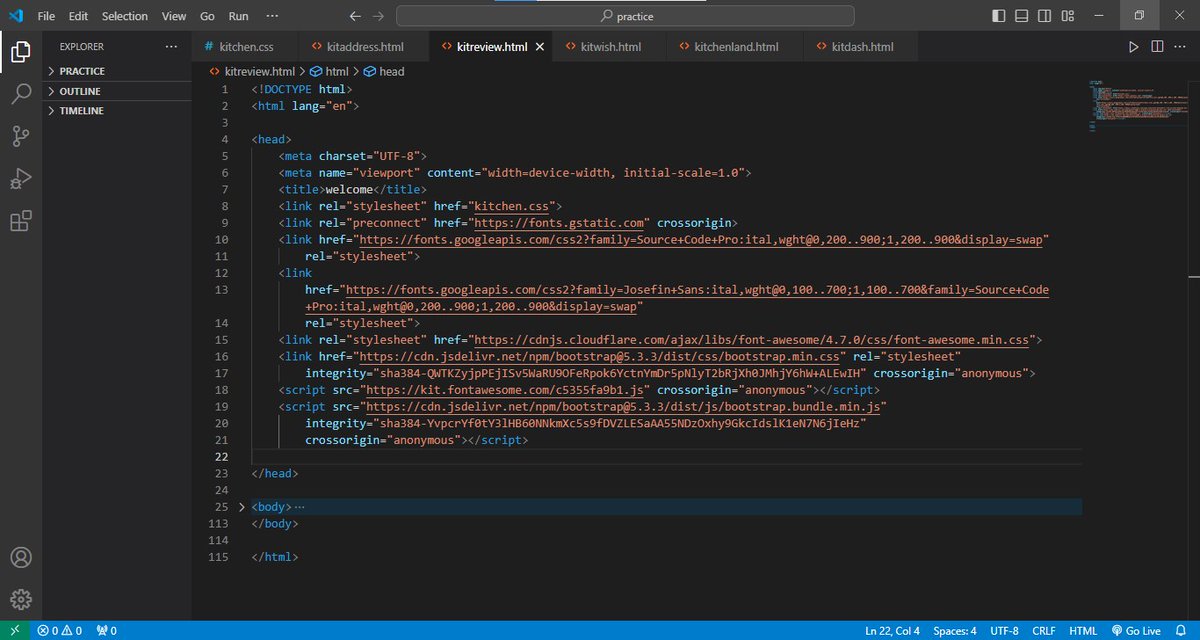Expand the PRACTICE folder section
Viewport: 1200px width, 640px height.
116,71
